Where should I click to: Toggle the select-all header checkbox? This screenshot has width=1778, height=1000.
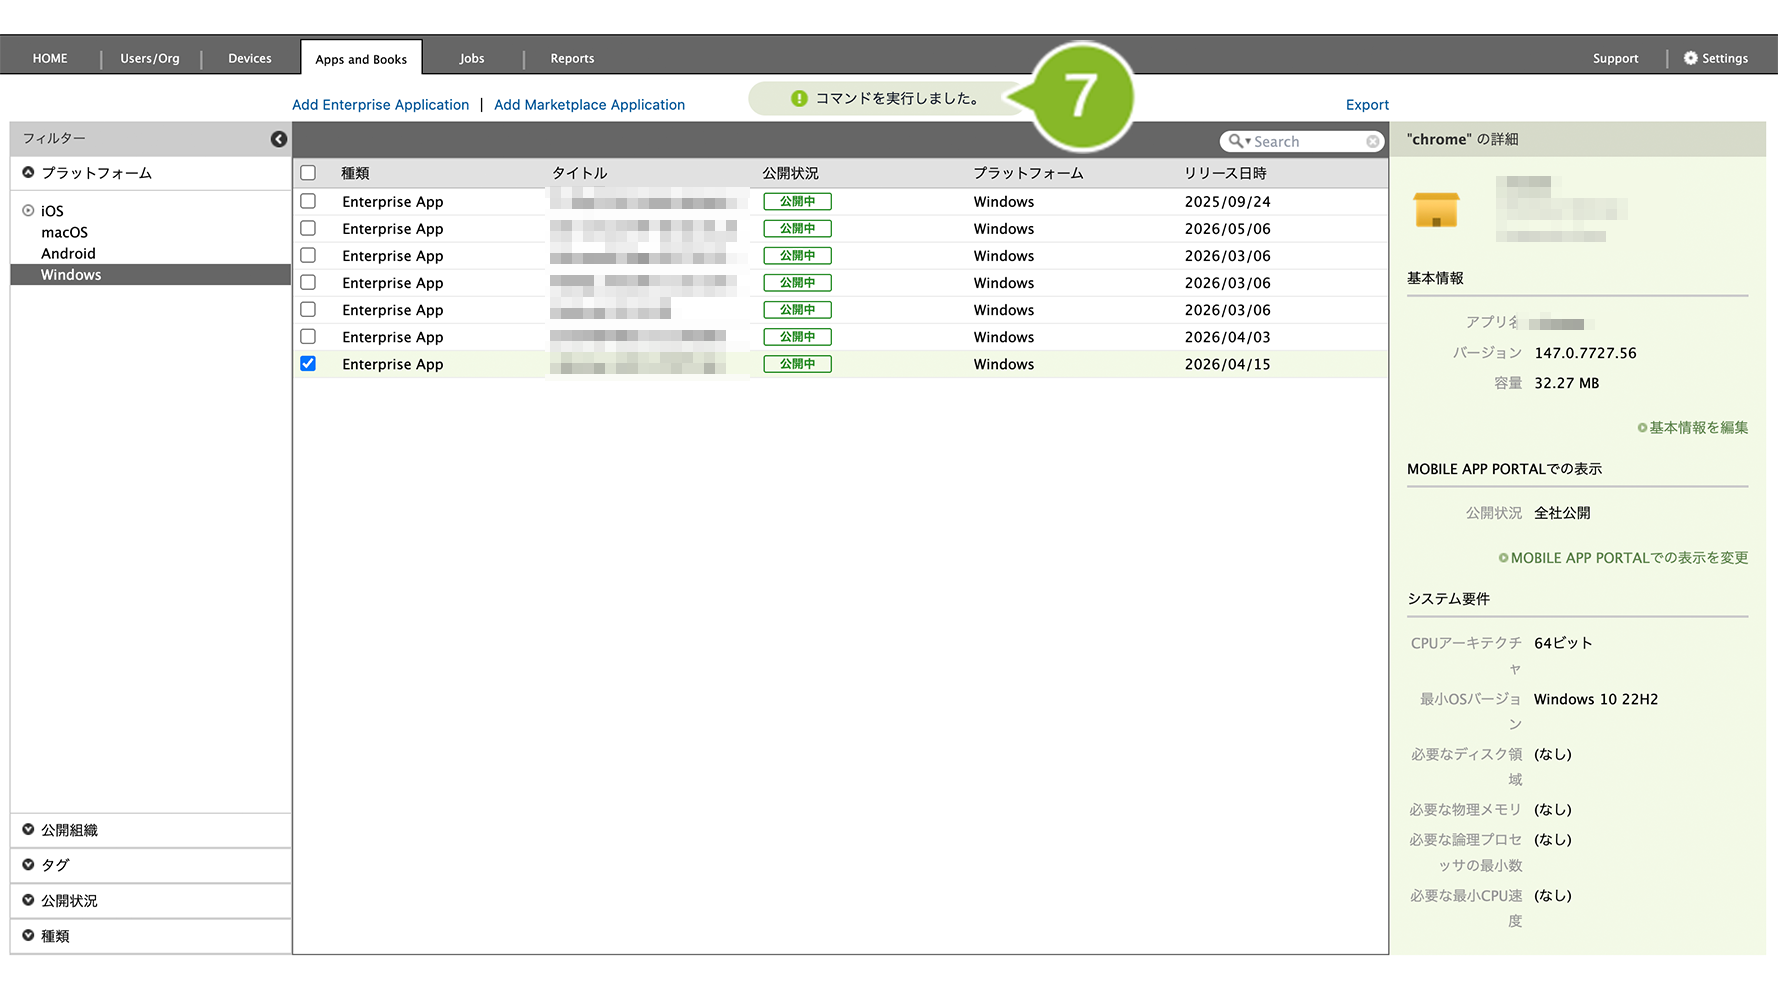[308, 173]
